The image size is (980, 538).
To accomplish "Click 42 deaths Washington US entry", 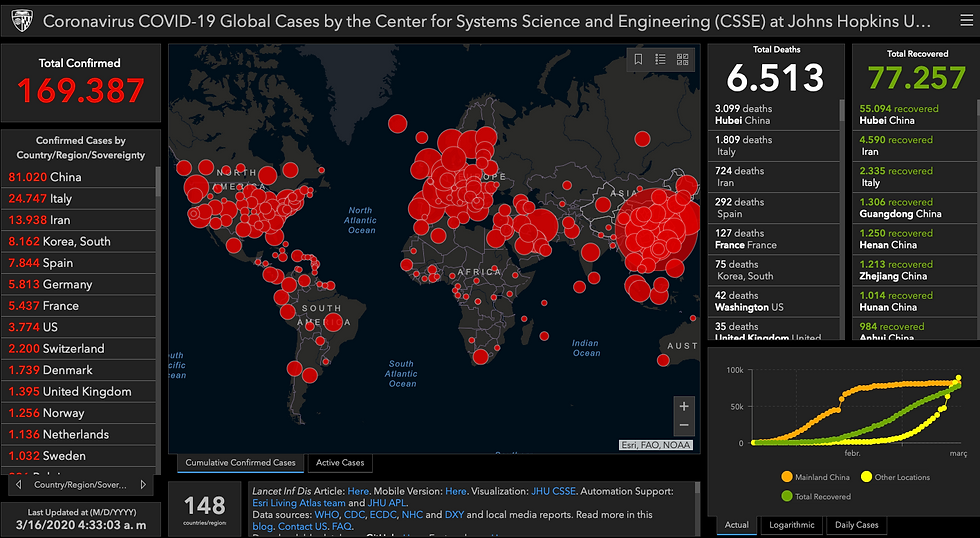I will [773, 301].
